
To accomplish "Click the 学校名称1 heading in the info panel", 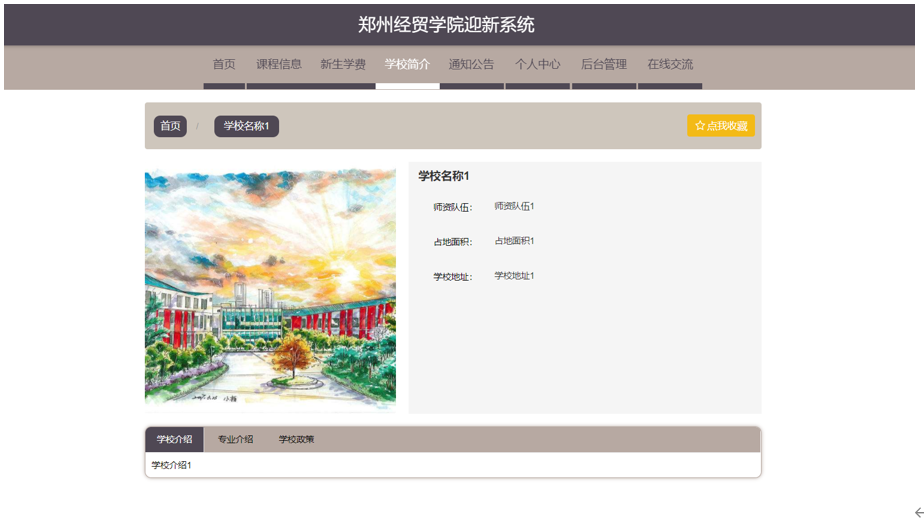I will (x=444, y=176).
